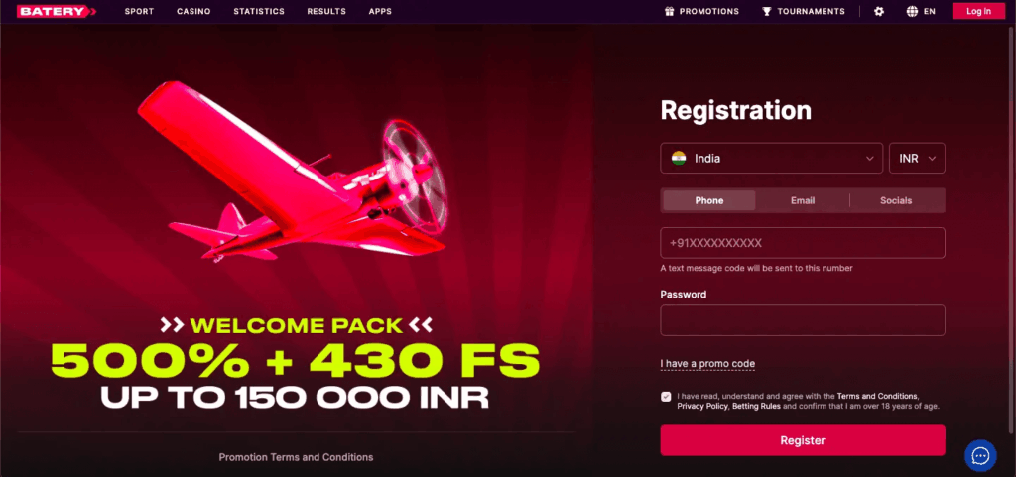The image size is (1016, 477).
Task: Open settings via the gear icon
Action: pyautogui.click(x=879, y=11)
